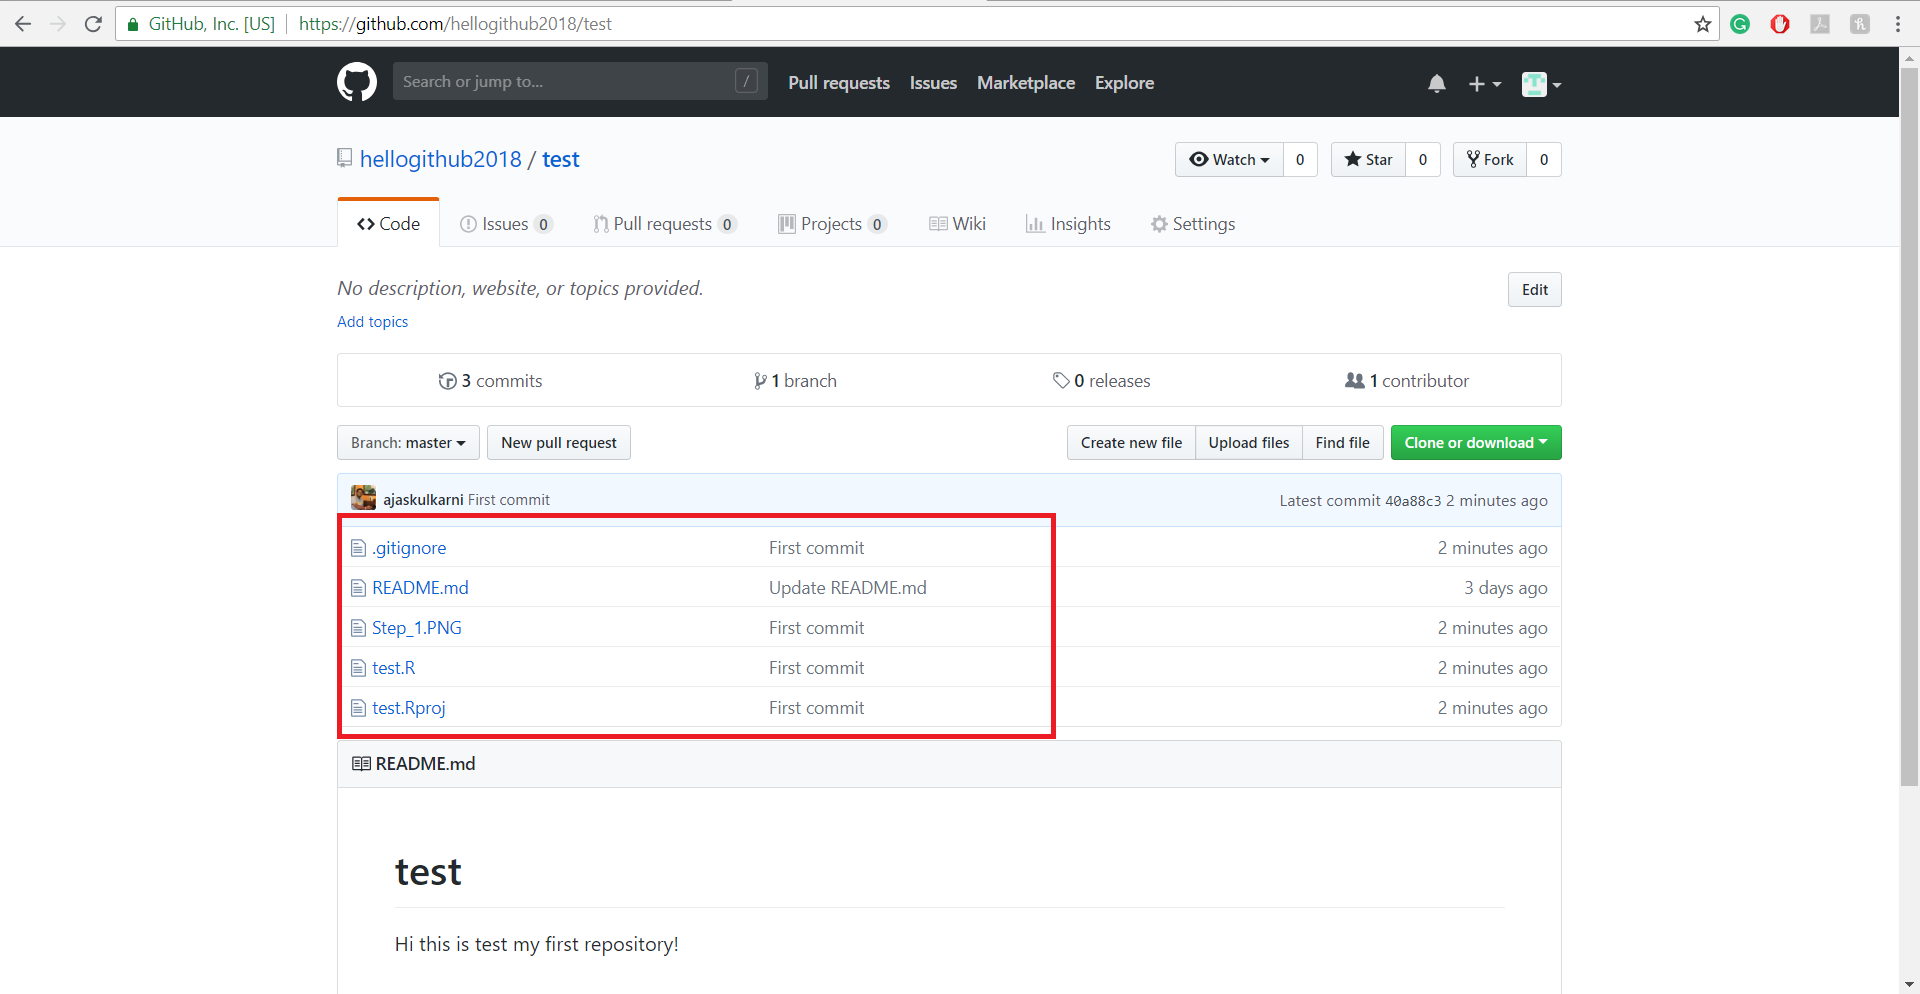Screen dimensions: 1920x994
Task: Star the repository
Action: pos(1368,160)
